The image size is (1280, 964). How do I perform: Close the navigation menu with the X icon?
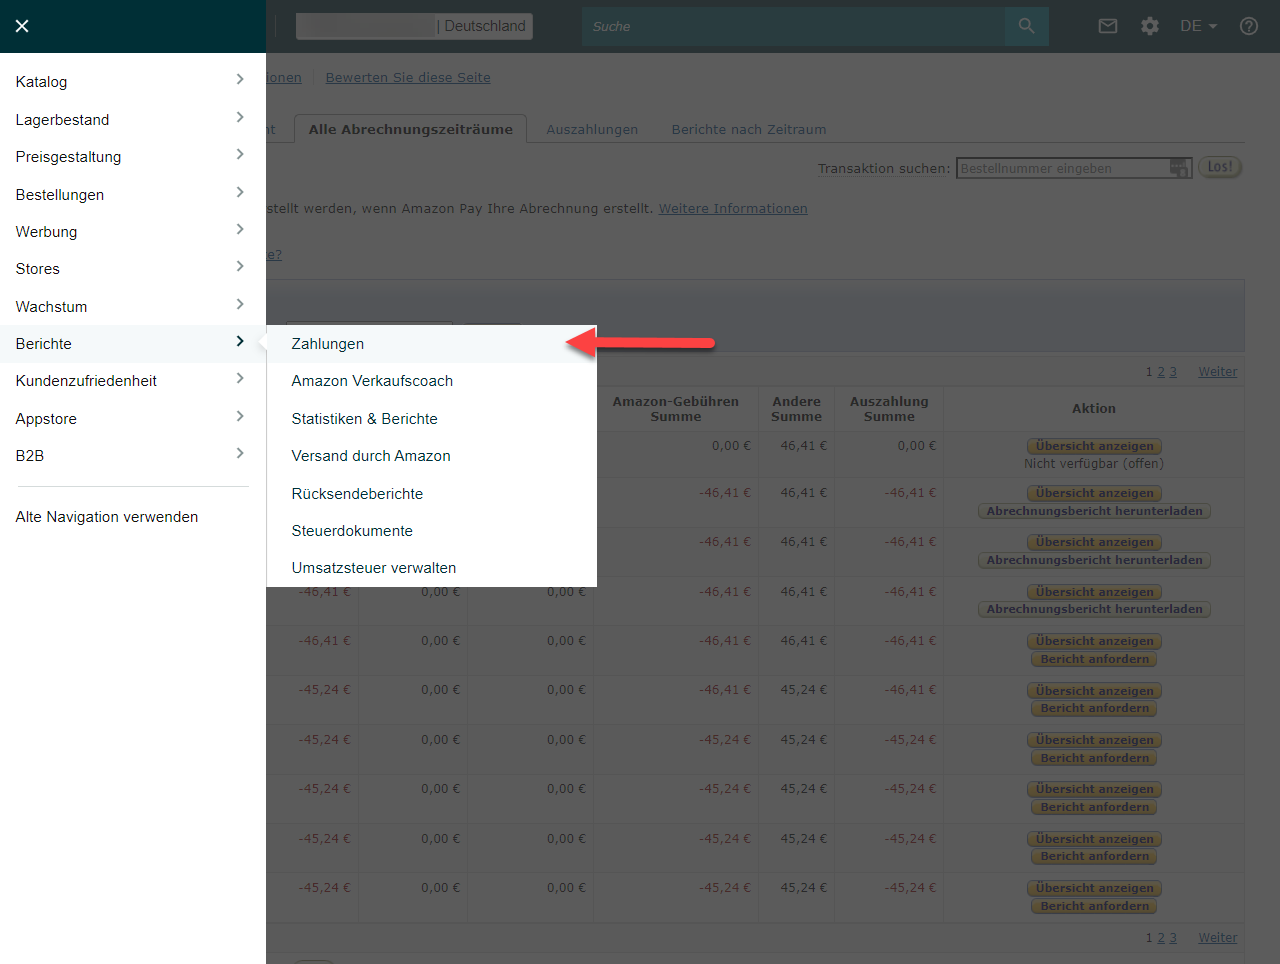[22, 26]
